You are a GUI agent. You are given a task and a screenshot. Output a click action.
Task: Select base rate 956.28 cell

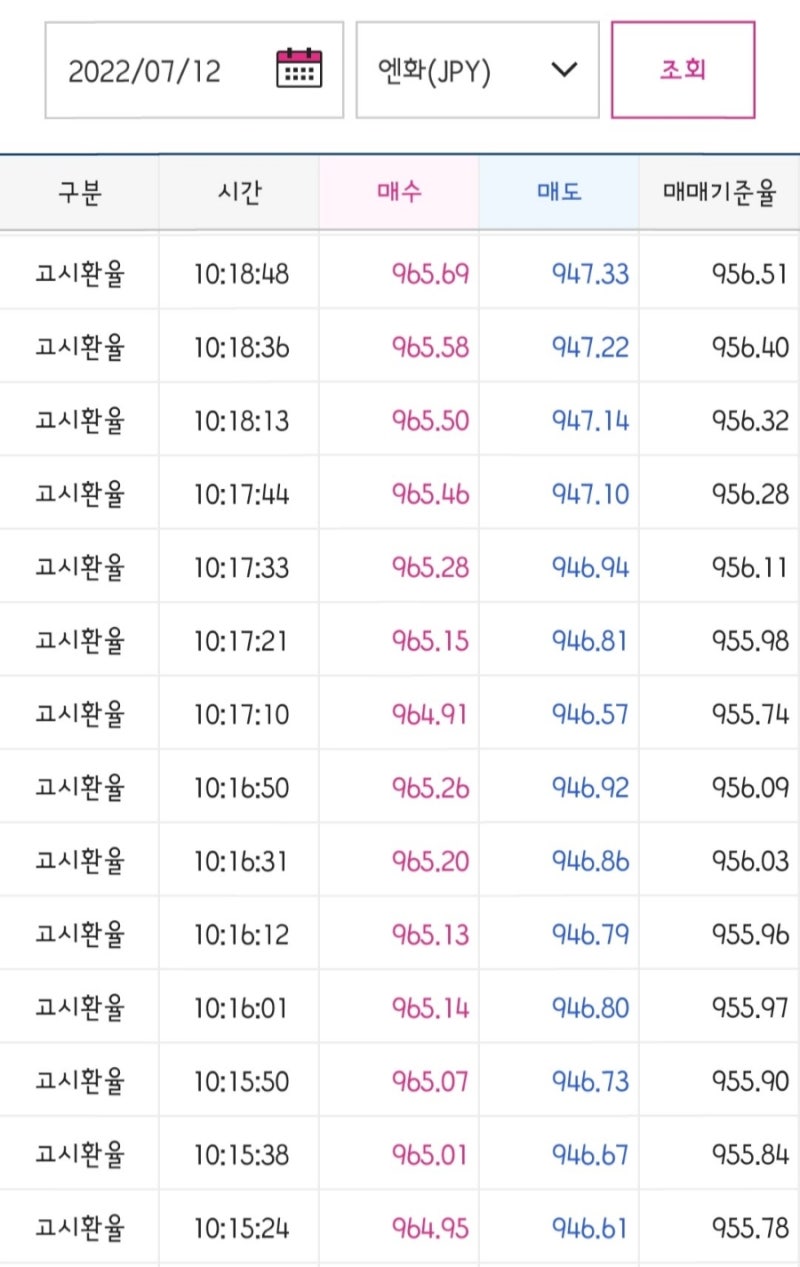(750, 494)
